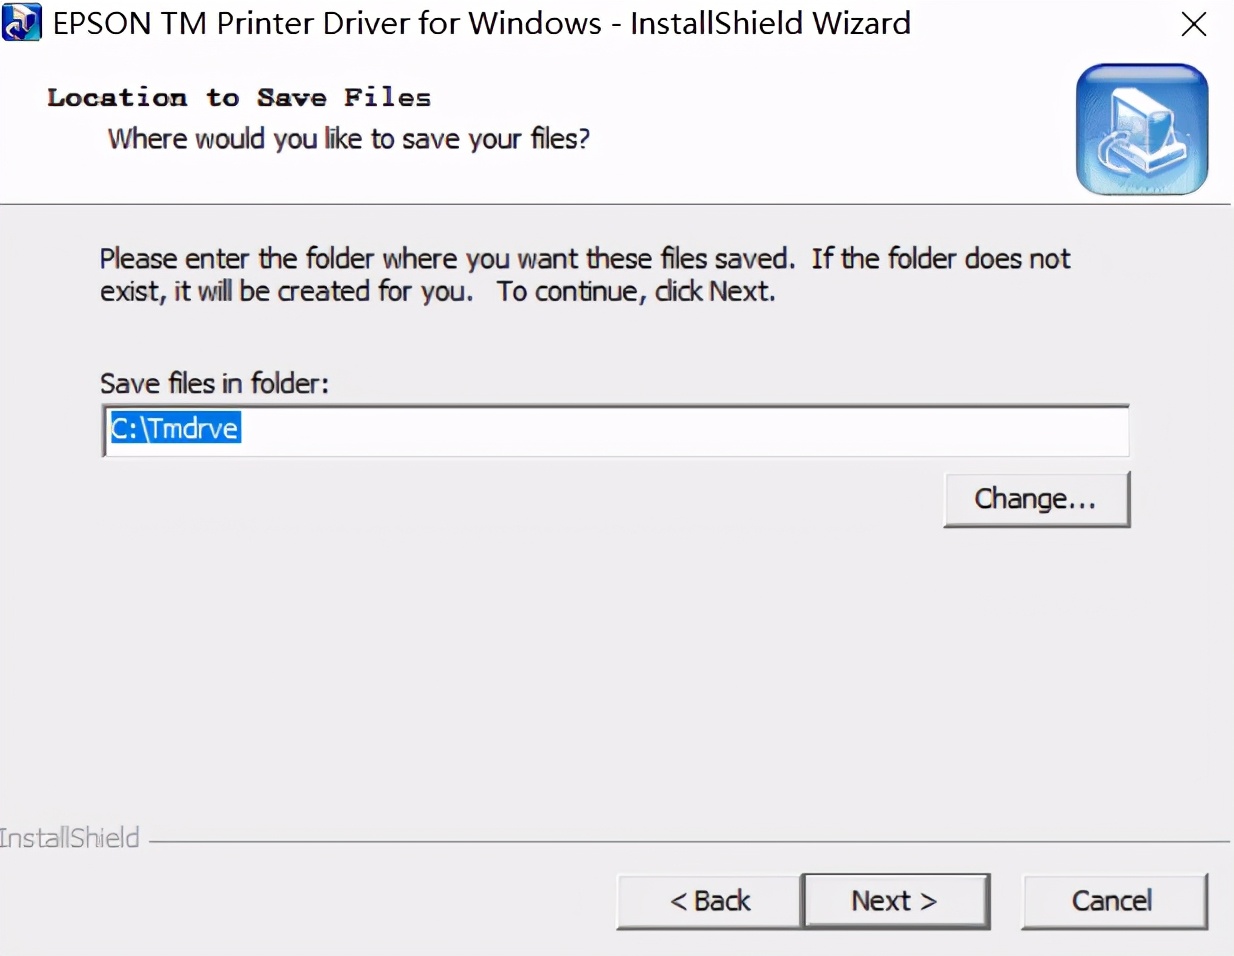Close the InstallShield Wizard window
The image size is (1234, 956).
pyautogui.click(x=1194, y=24)
